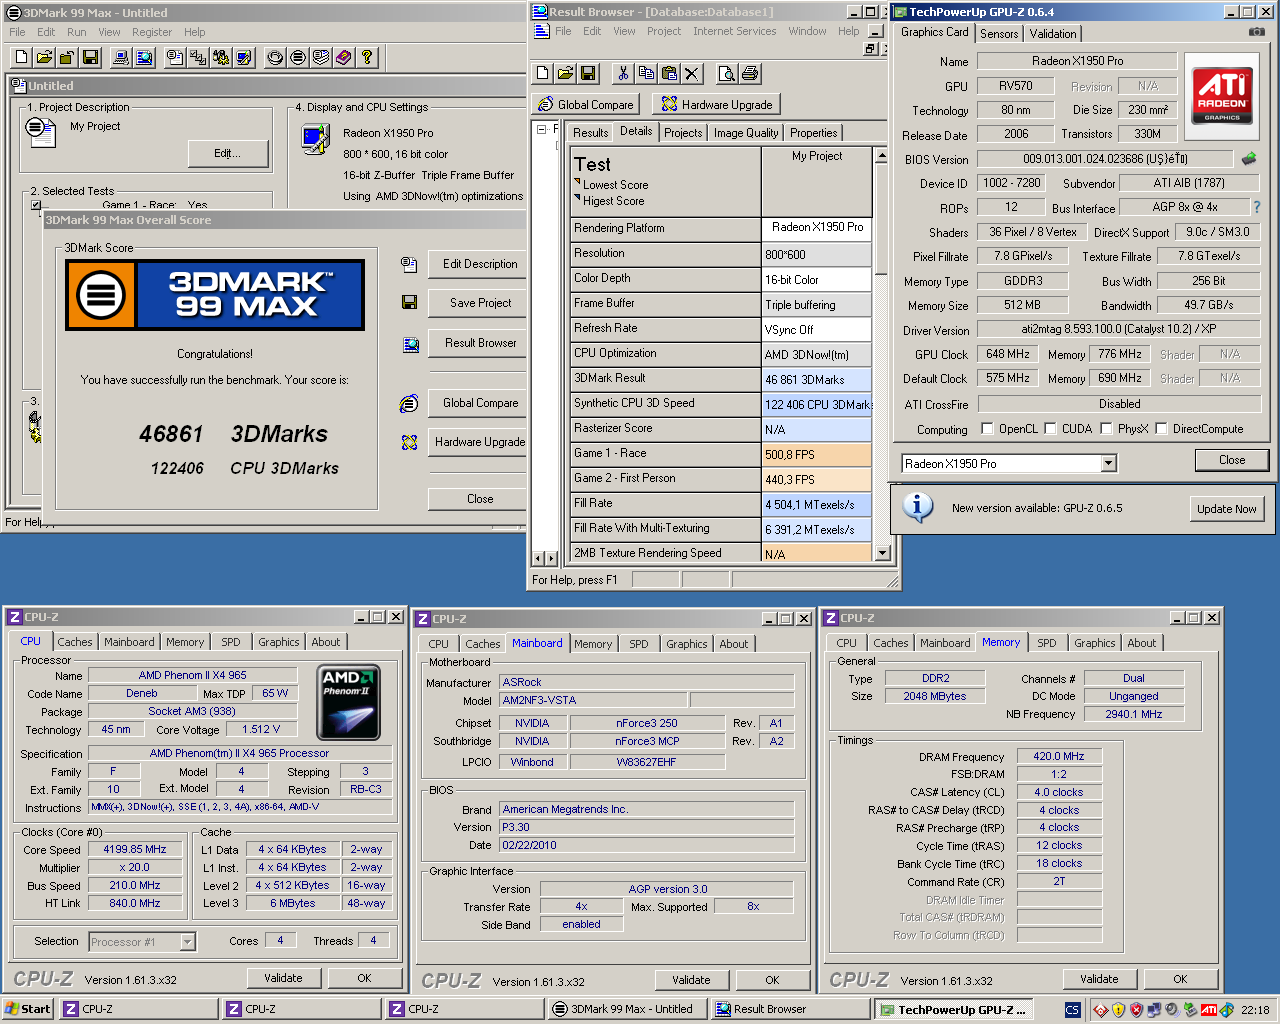This screenshot has width=1280, height=1024.
Task: Toggle the Game 1 - Race test checkbox
Action: [x=36, y=205]
